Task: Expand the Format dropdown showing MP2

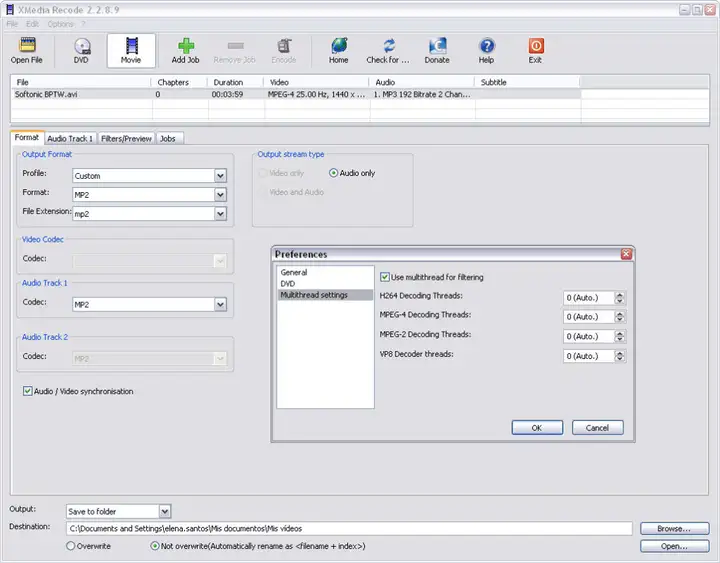Action: coord(220,195)
